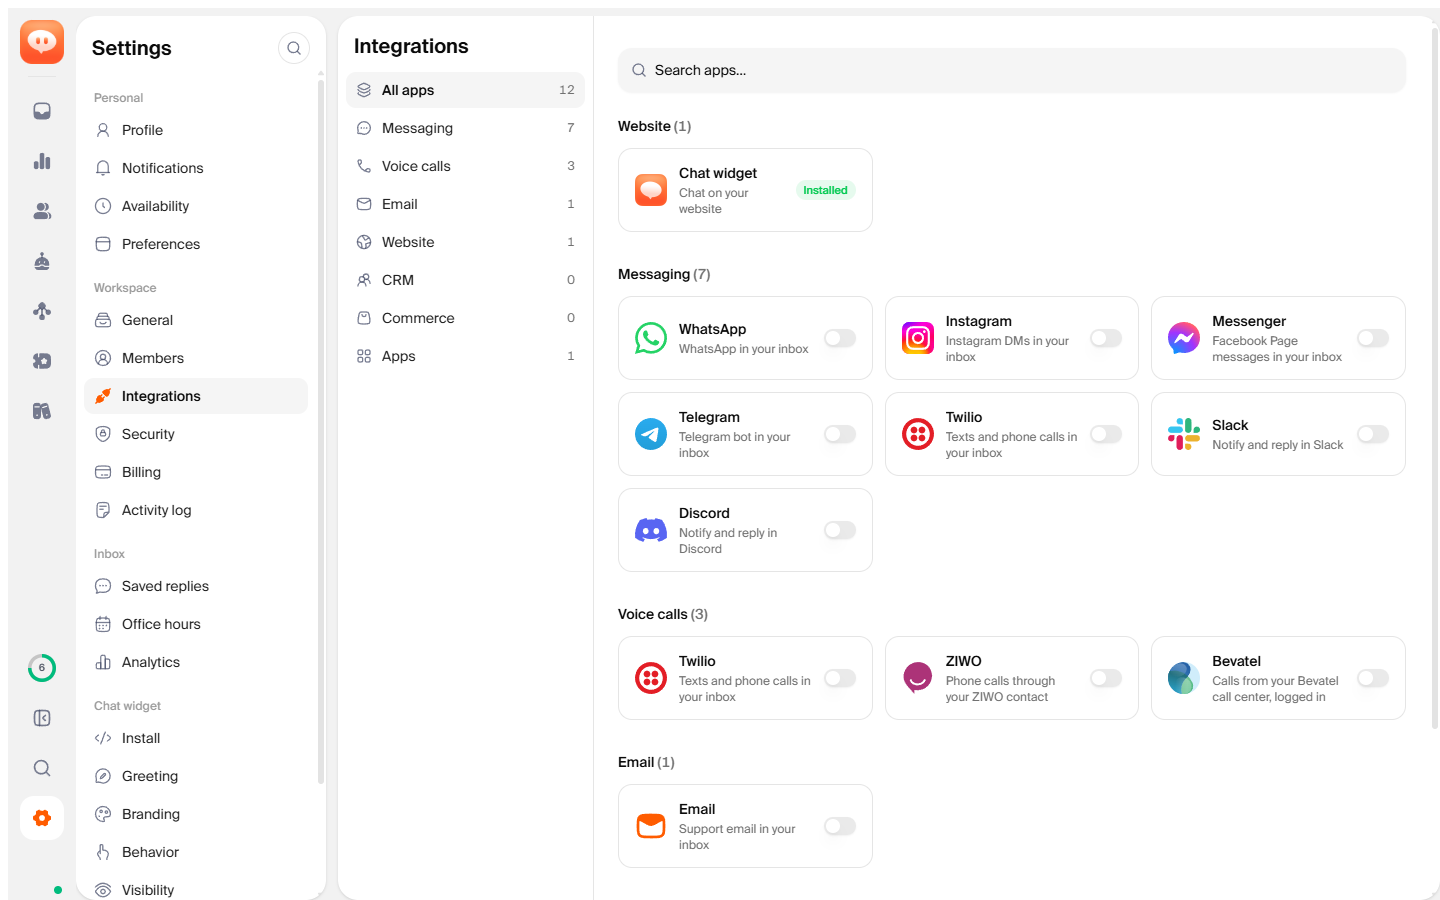This screenshot has height=900, width=1440.
Task: Select the Commerce category
Action: 465,318
